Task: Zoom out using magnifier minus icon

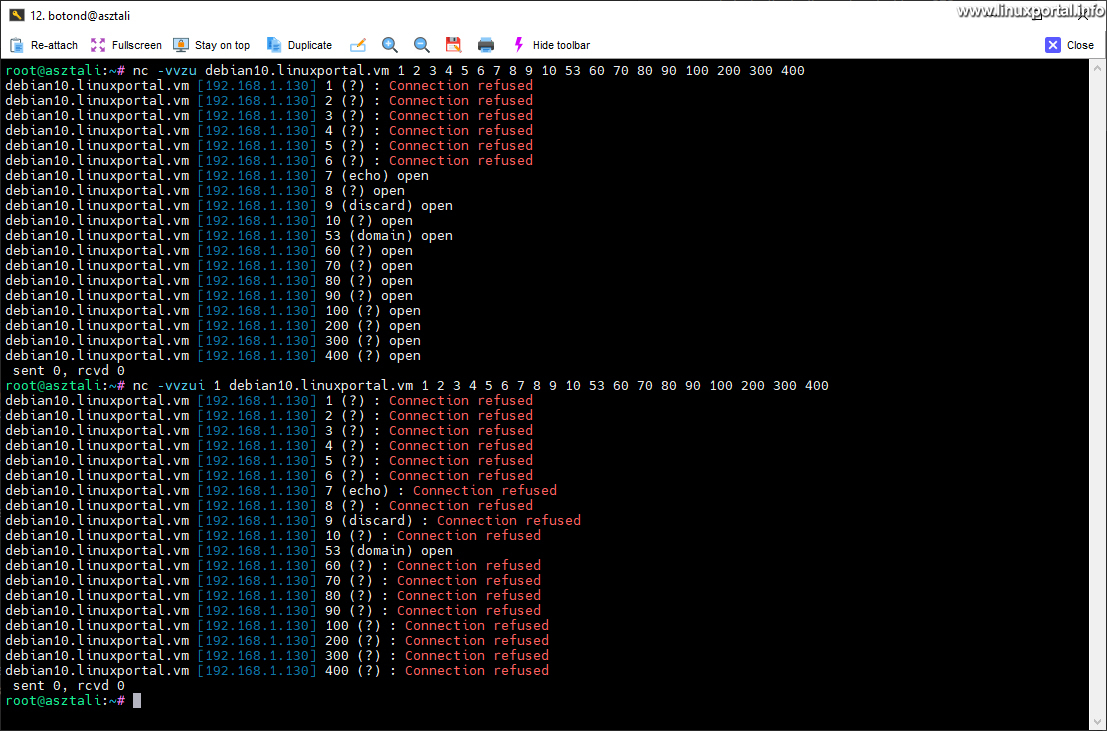Action: (x=422, y=45)
